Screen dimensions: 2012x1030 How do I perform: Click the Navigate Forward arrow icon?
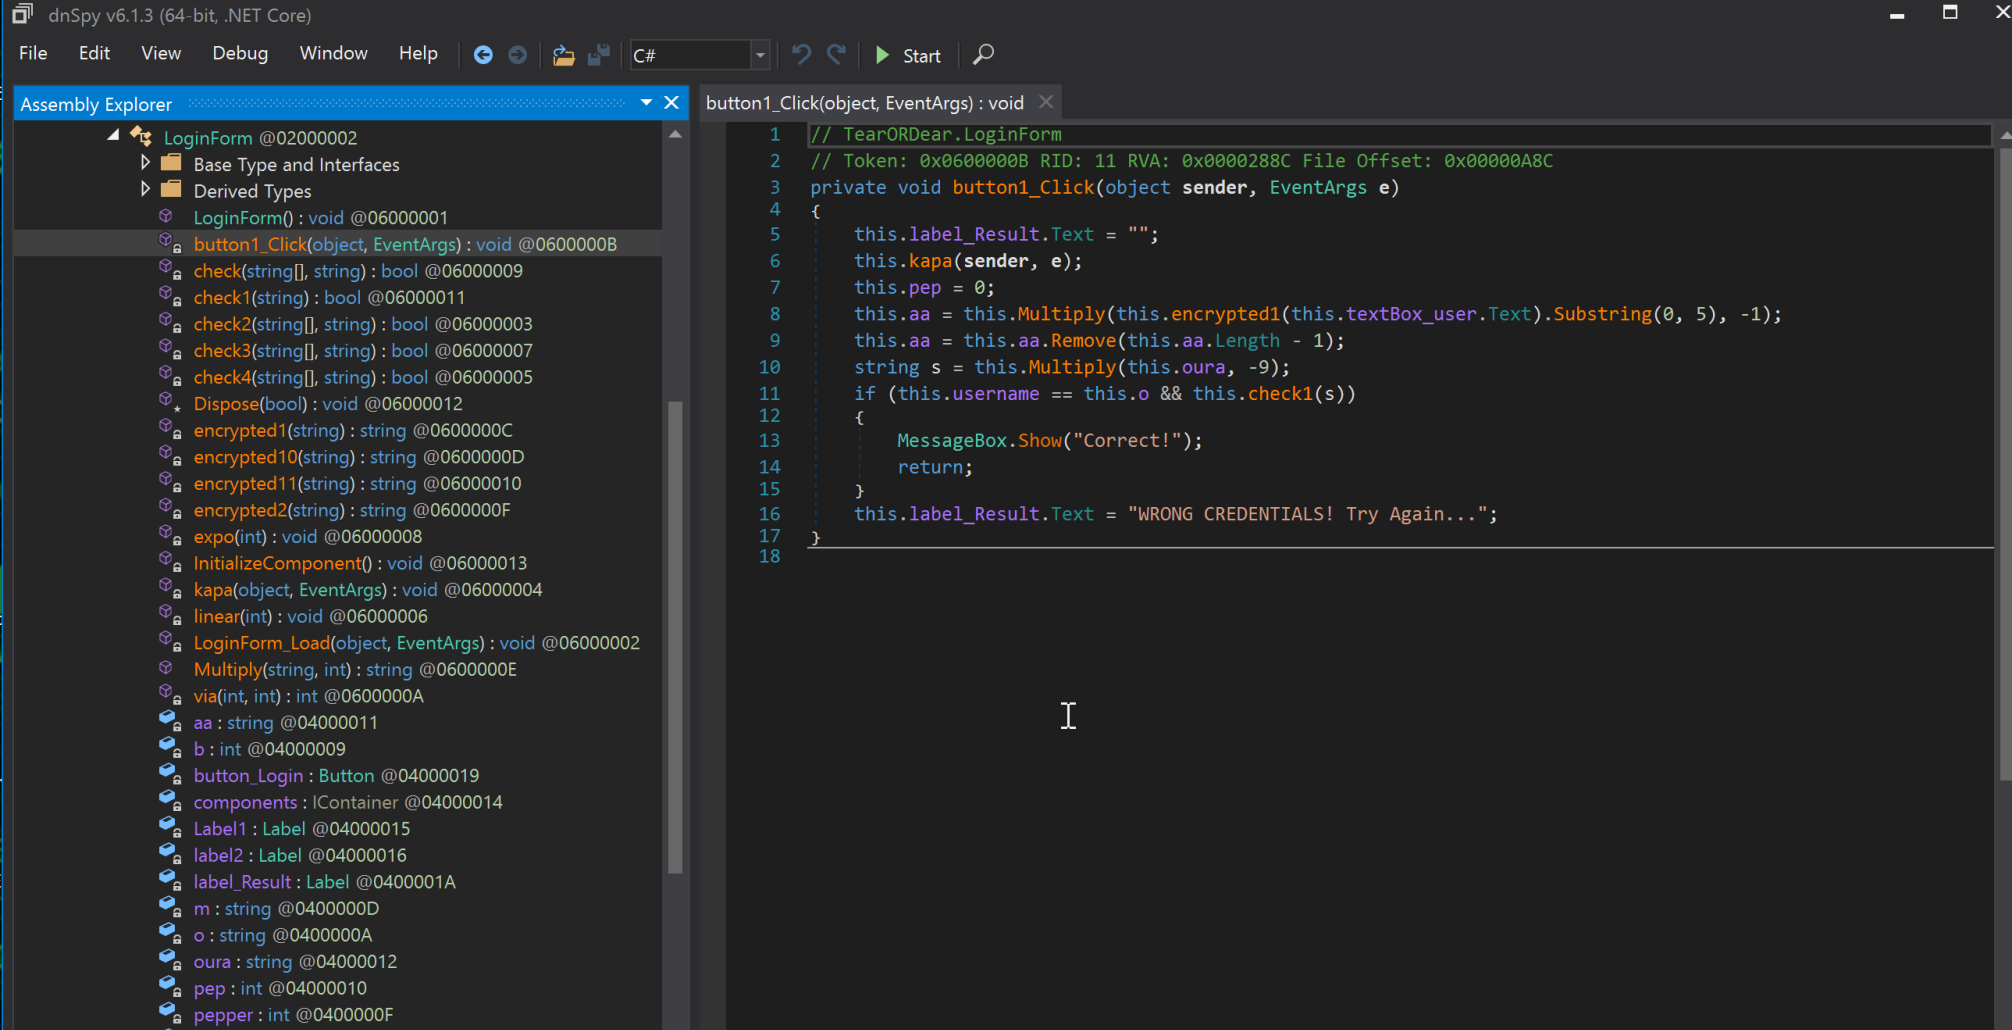(517, 55)
